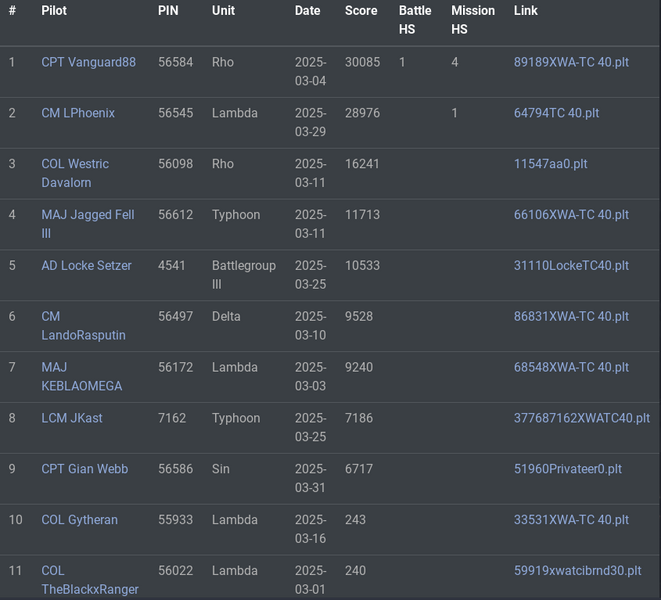Download 51960Privateer0.plt file
The height and width of the screenshot is (600, 661).
click(x=567, y=469)
